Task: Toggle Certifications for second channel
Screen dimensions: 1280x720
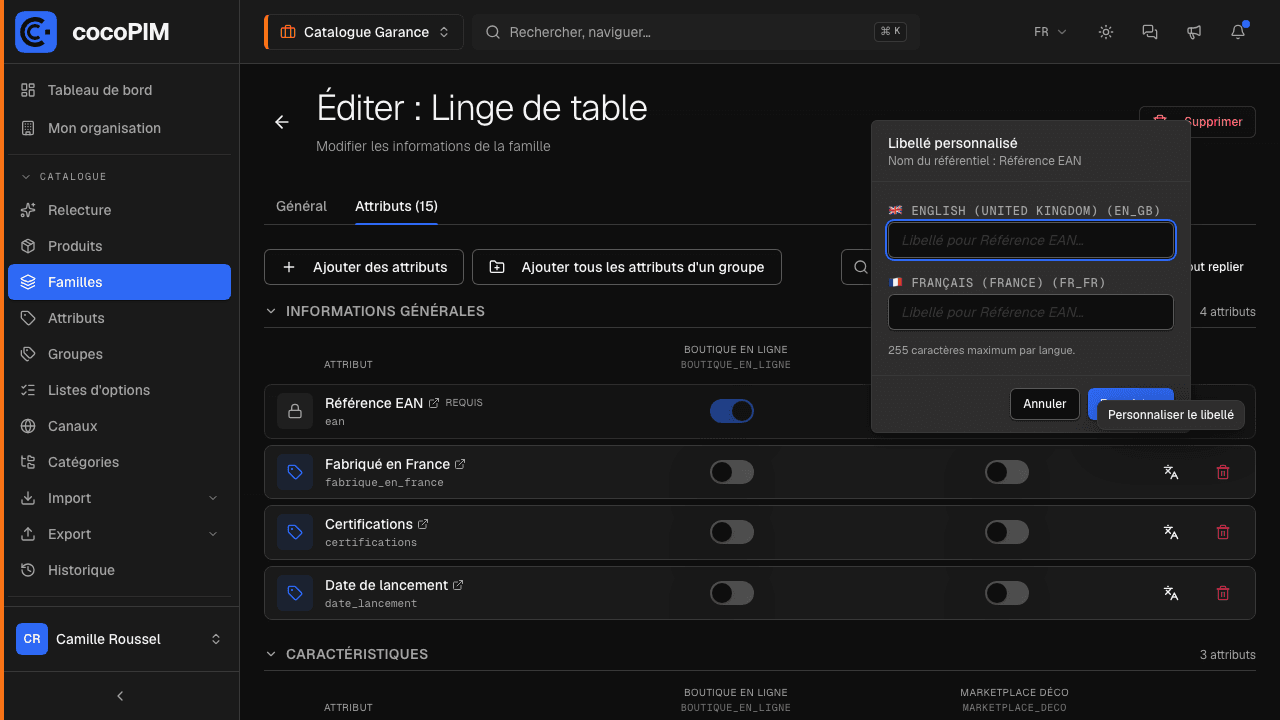Action: (1007, 532)
